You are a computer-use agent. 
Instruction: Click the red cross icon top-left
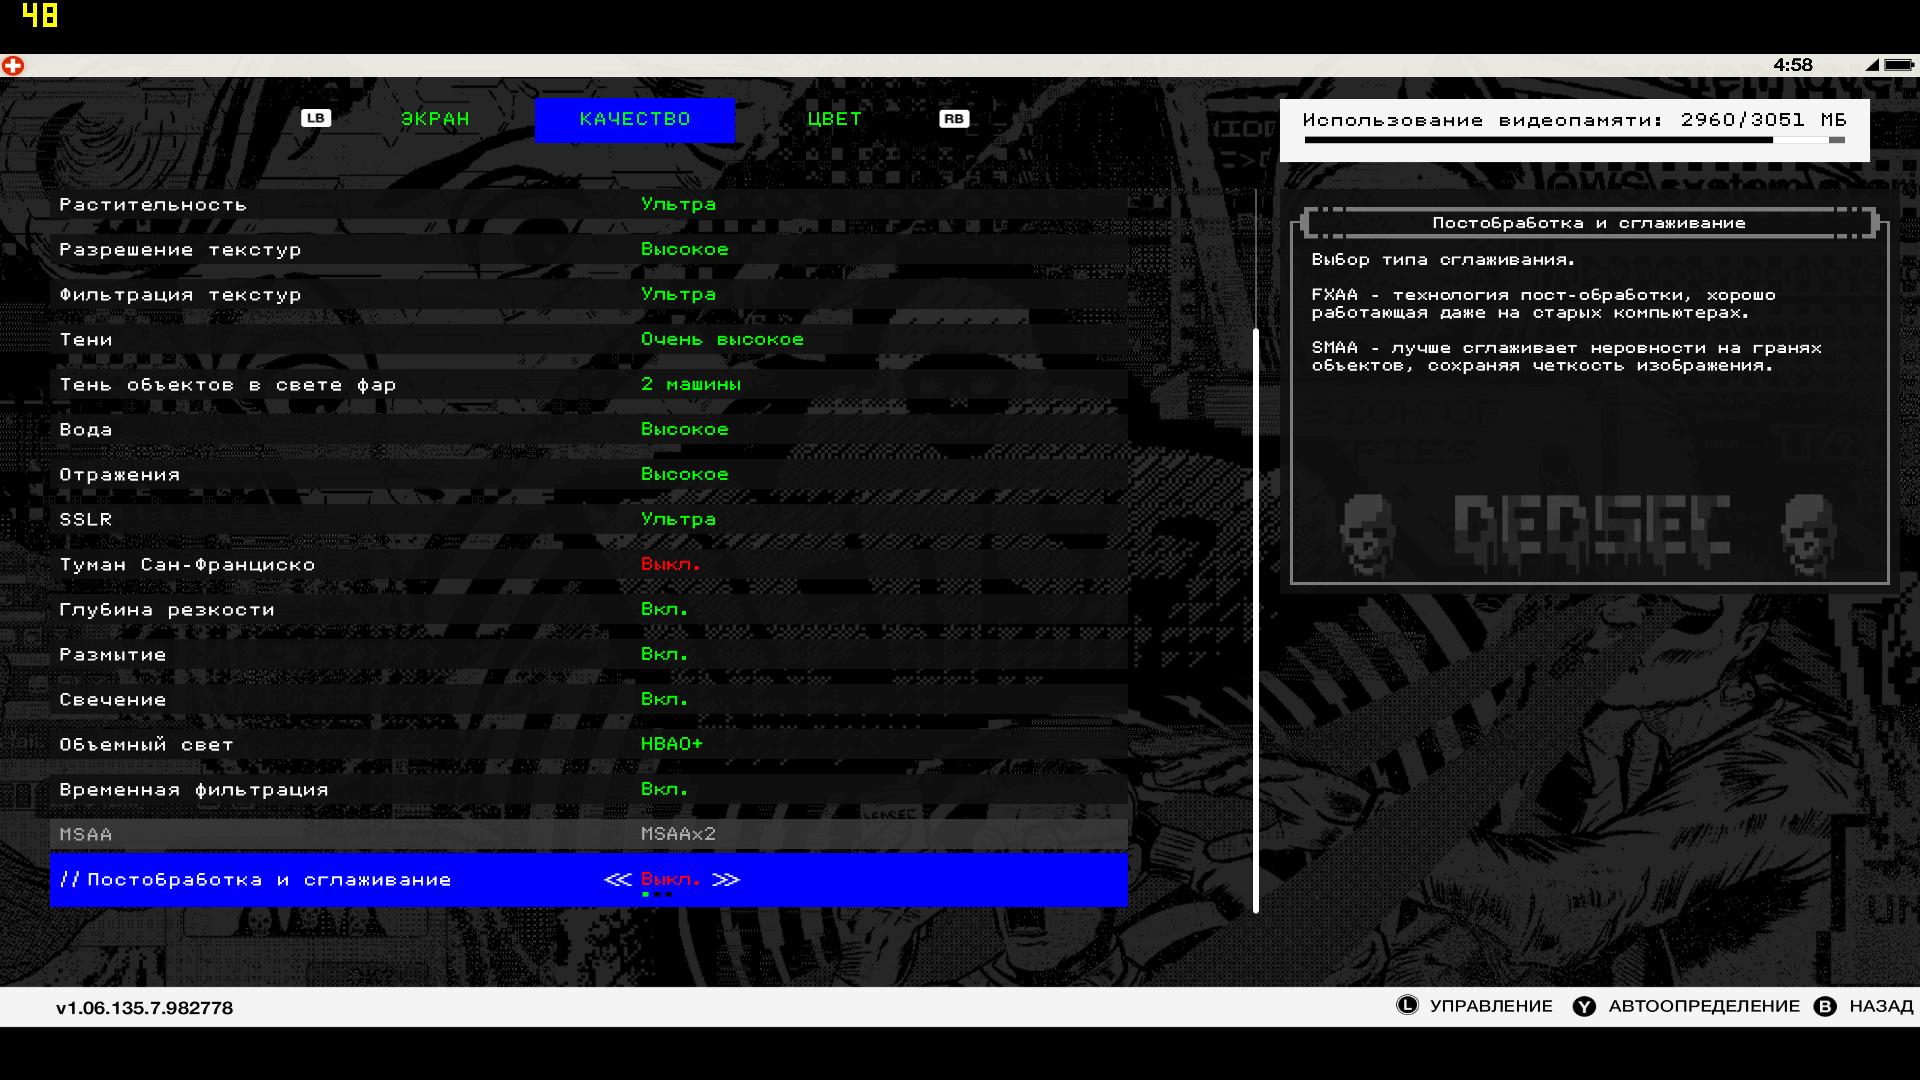click(13, 66)
